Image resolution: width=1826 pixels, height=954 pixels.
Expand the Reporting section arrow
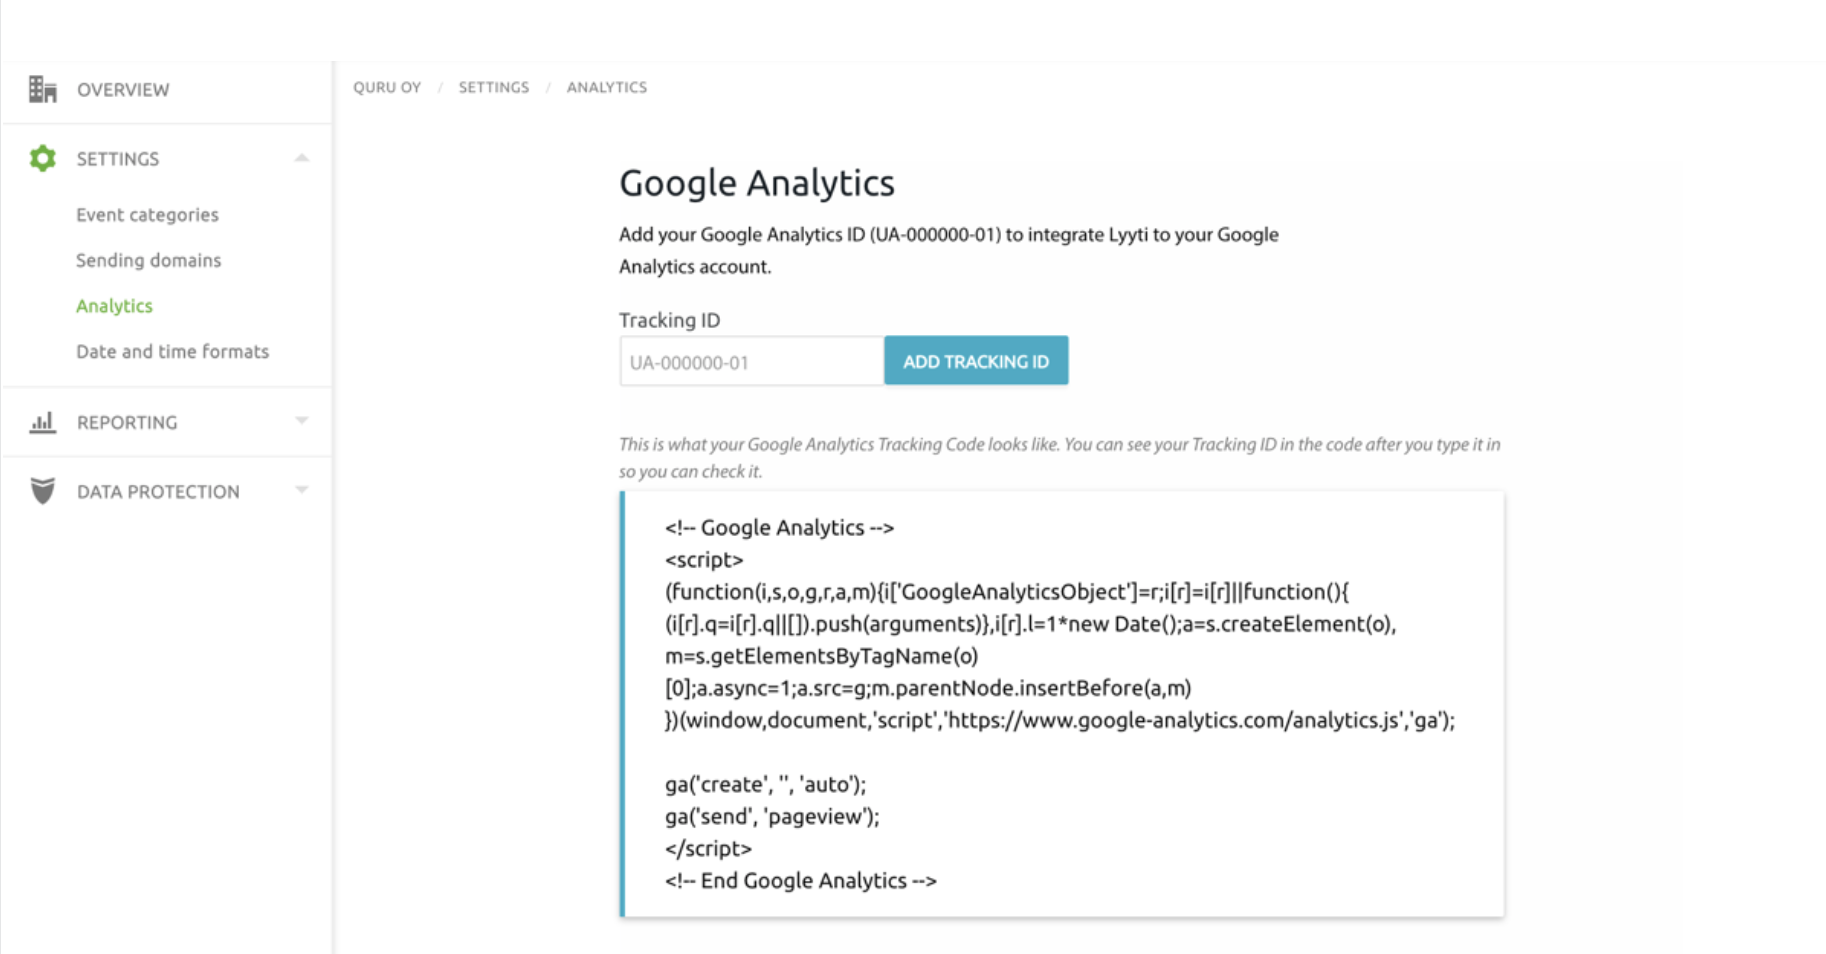(x=302, y=421)
